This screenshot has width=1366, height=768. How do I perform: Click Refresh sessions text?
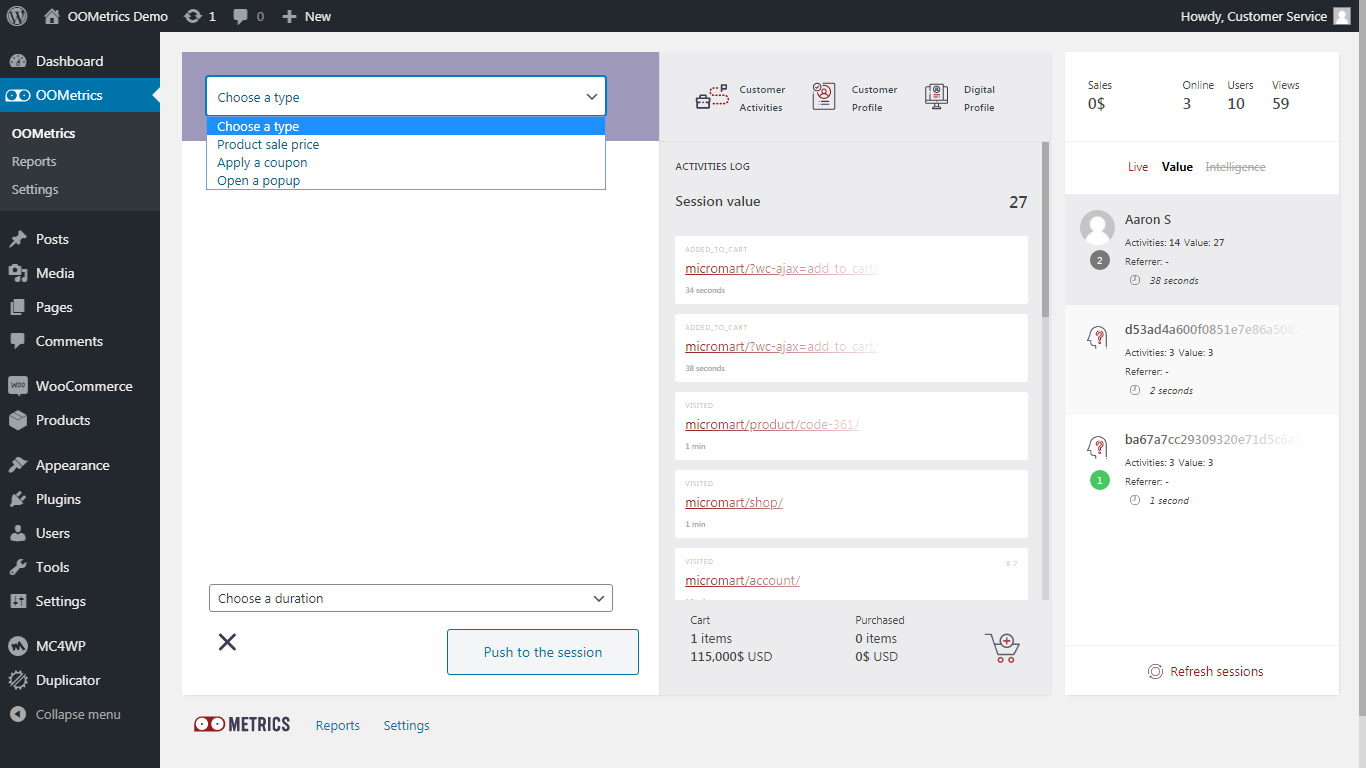click(1217, 672)
